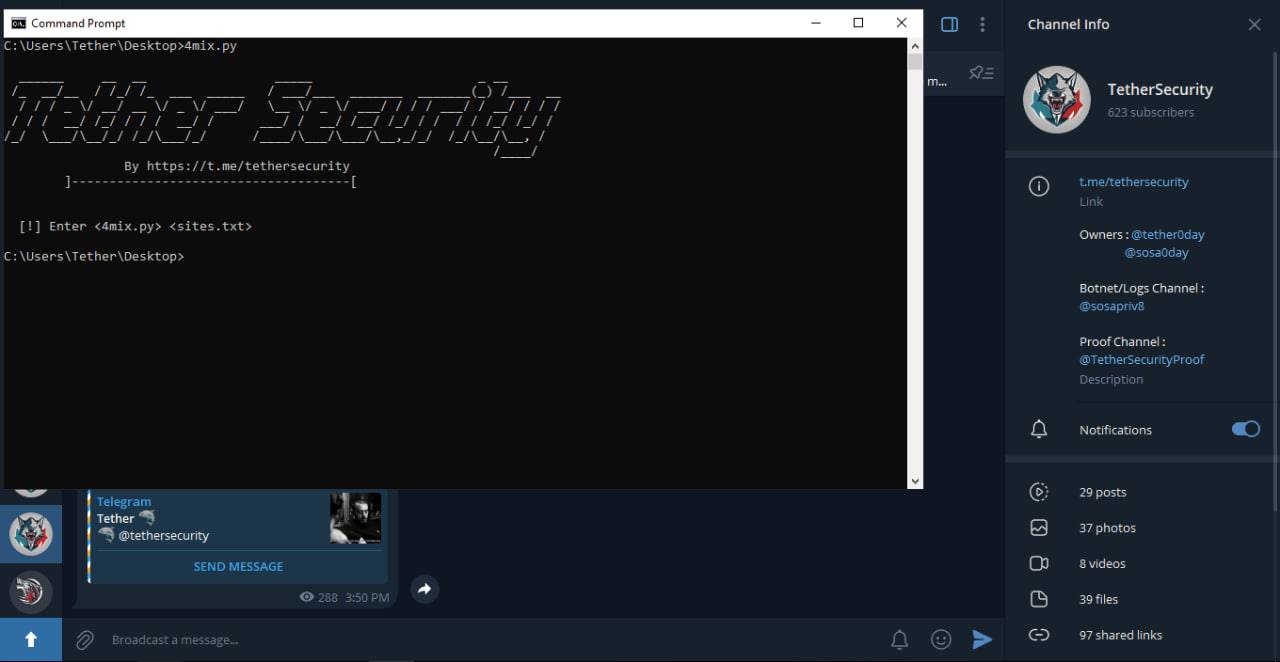The height and width of the screenshot is (662, 1280).
Task: Minimize the Command Prompt window
Action: [x=815, y=23]
